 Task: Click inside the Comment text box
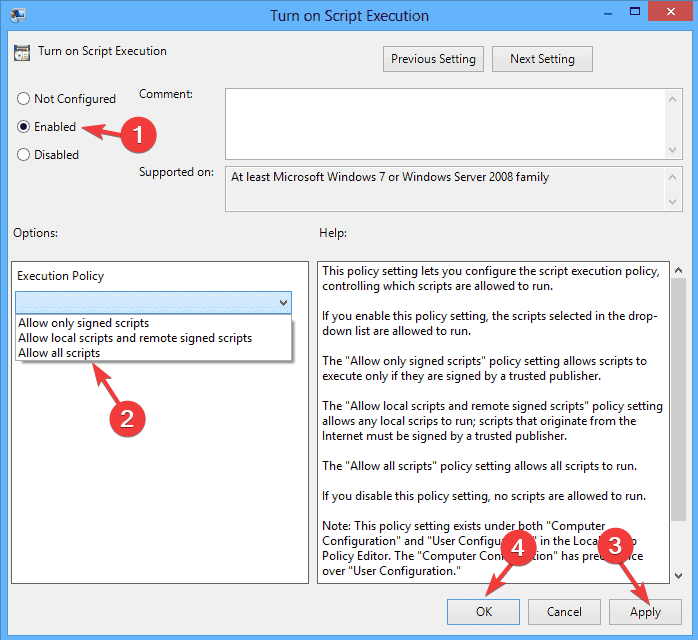click(445, 124)
